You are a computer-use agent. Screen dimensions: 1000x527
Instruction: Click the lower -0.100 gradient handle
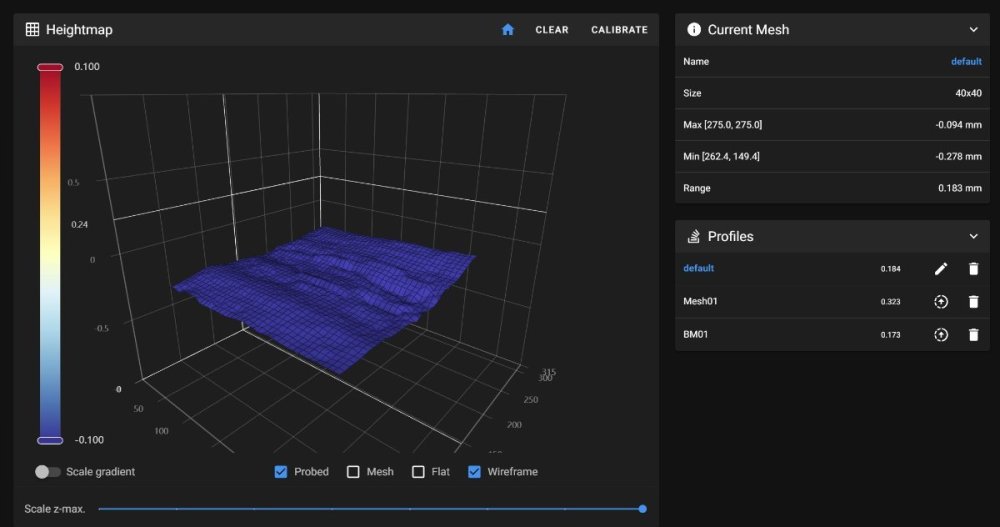pos(50,440)
